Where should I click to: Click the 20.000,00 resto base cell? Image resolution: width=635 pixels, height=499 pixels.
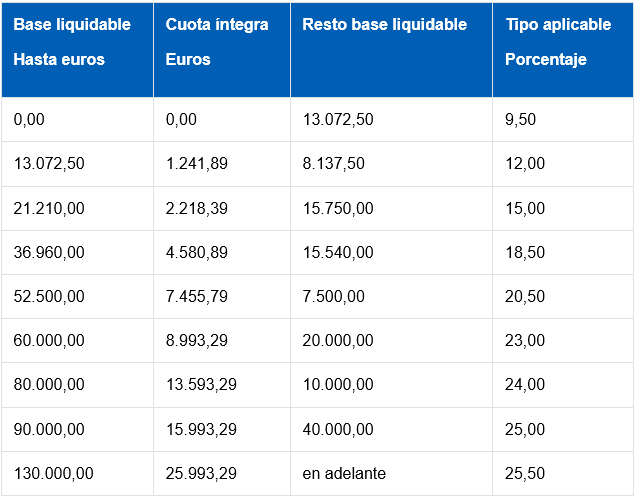coord(338,340)
